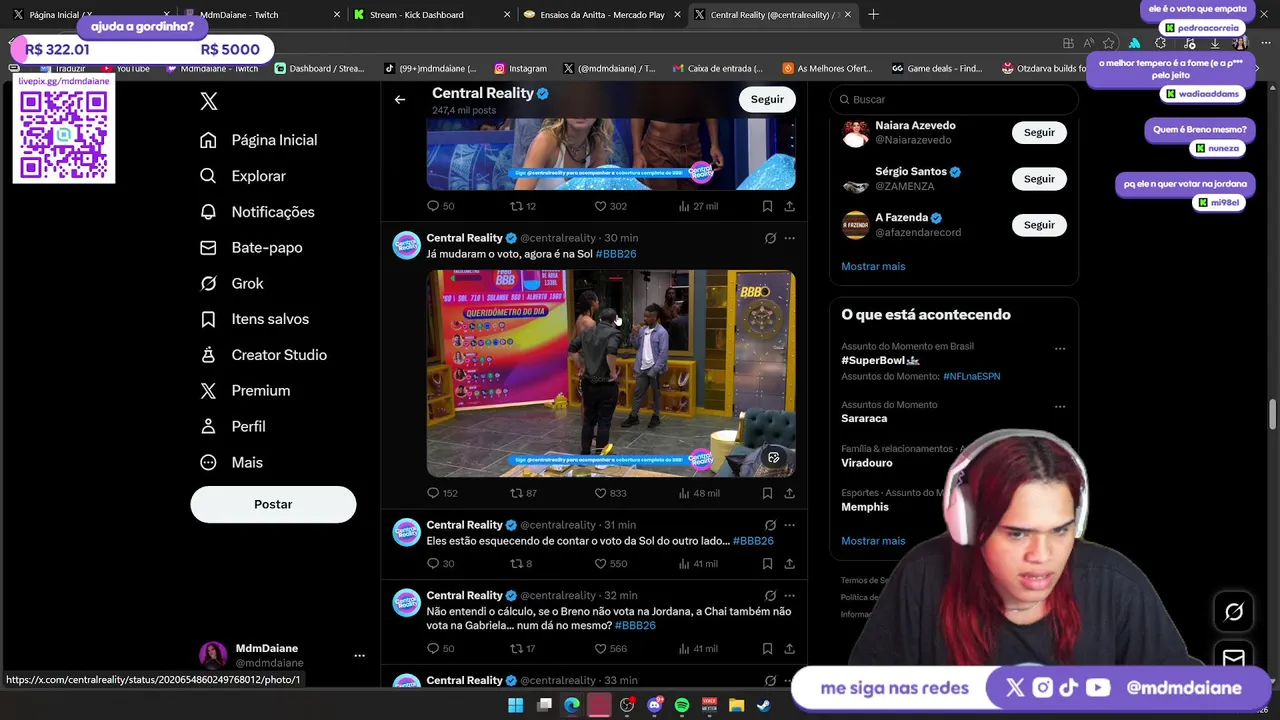Image resolution: width=1280 pixels, height=720 pixels.
Task: Open options for the Sararaca trend
Action: [x=1060, y=407]
